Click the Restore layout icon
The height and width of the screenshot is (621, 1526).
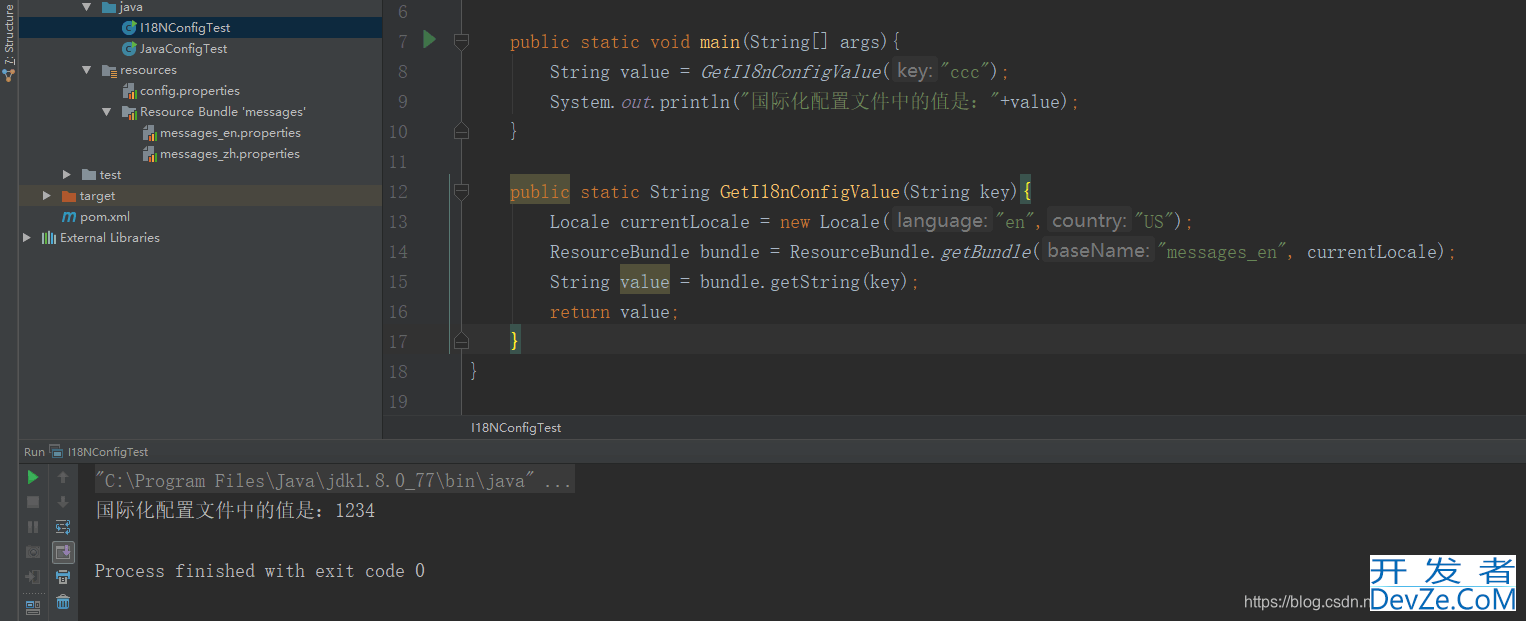pos(33,606)
